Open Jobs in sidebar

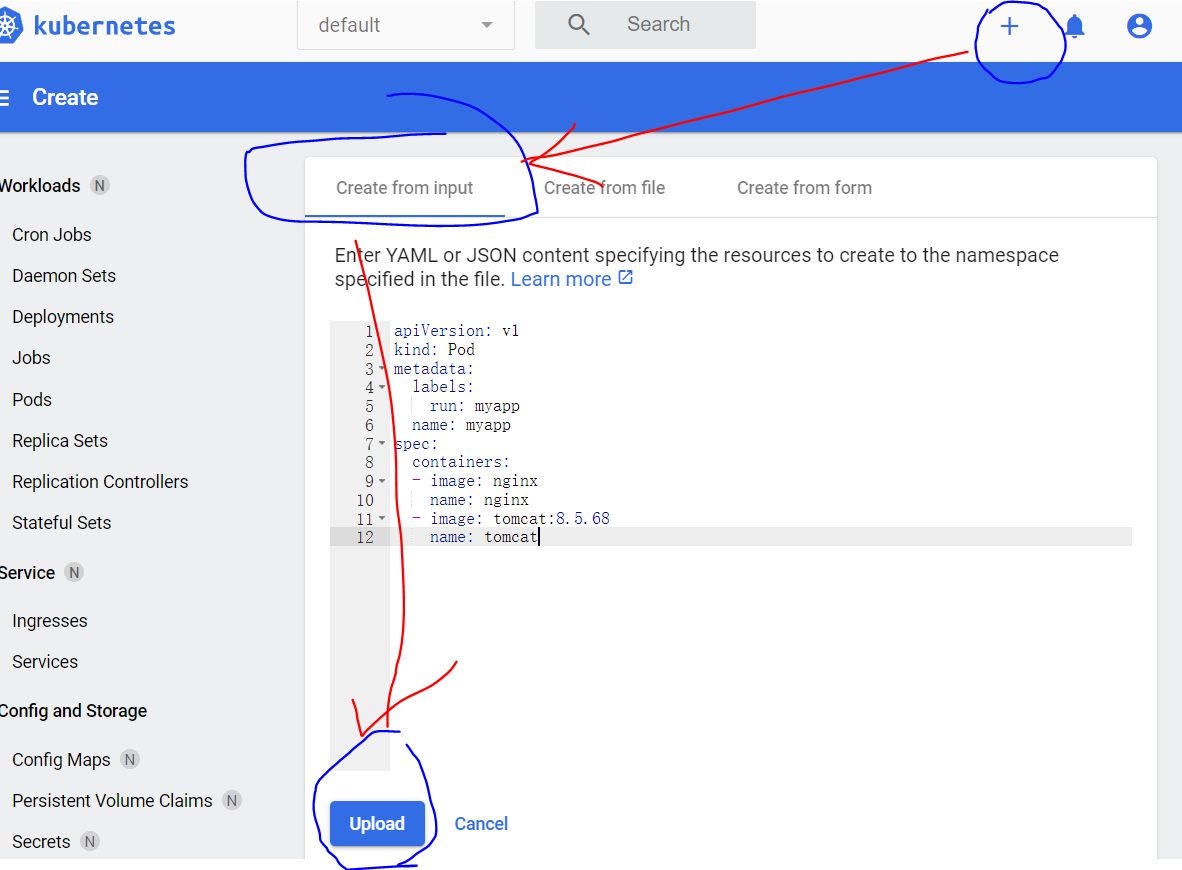point(32,358)
